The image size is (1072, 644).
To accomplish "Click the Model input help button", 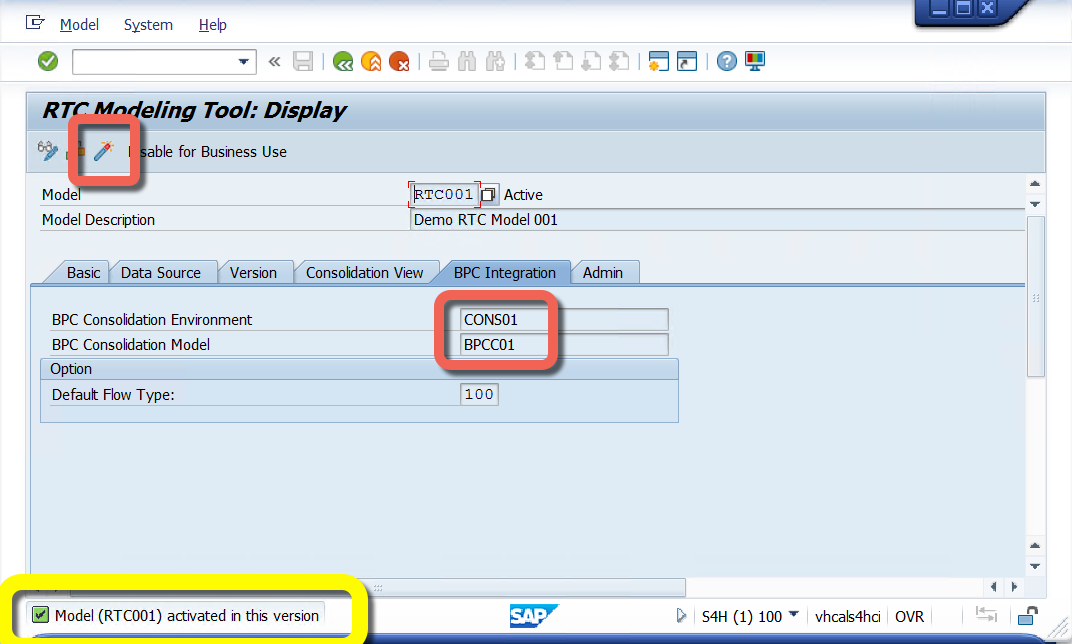I will pos(489,195).
